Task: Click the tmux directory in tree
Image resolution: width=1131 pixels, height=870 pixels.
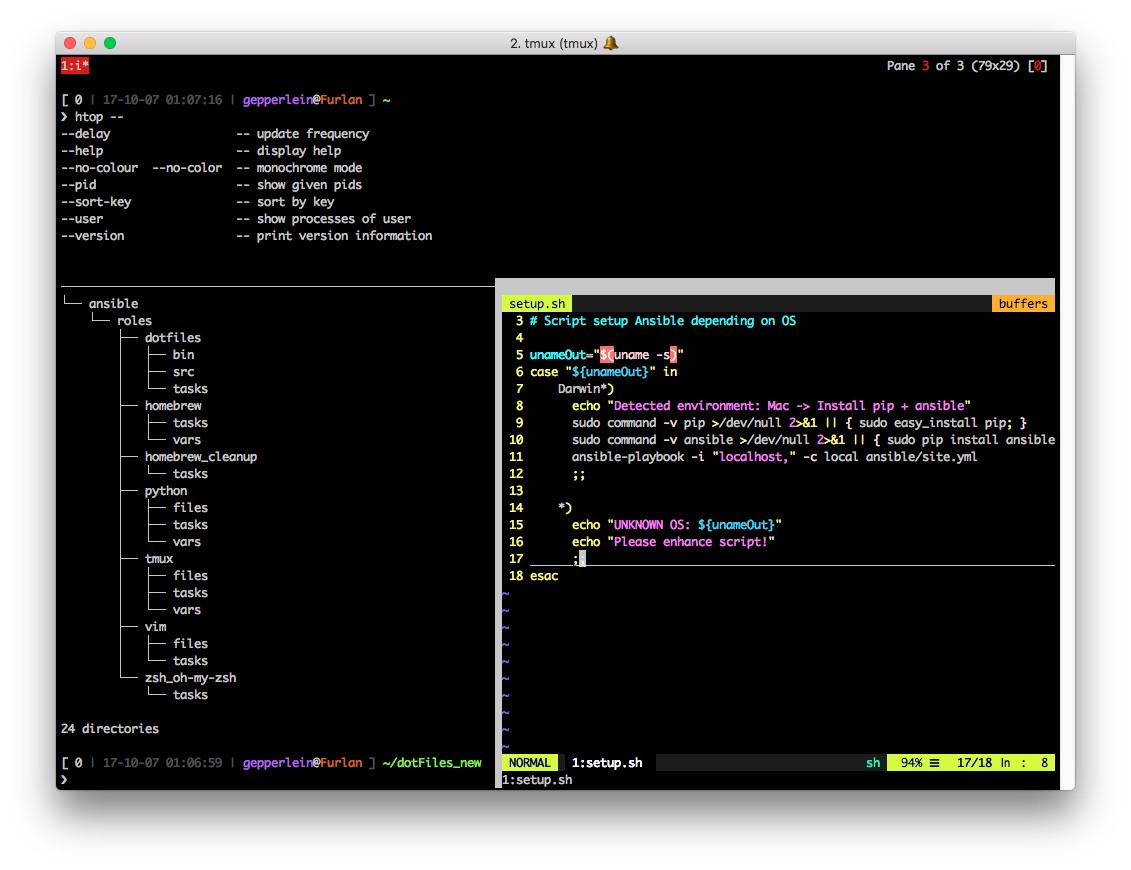Action: pos(159,558)
